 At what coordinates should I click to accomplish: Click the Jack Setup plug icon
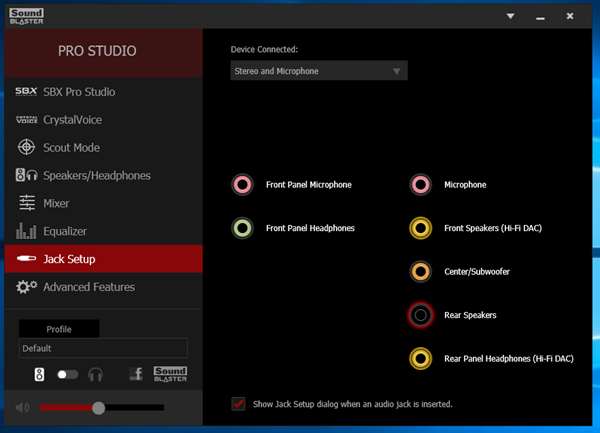(26, 259)
